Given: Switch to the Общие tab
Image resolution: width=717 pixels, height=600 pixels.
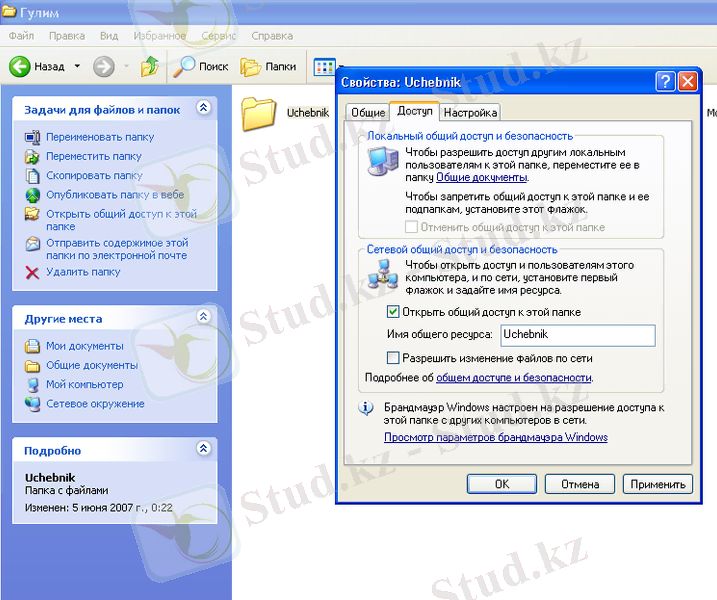Looking at the screenshot, I should coord(368,112).
